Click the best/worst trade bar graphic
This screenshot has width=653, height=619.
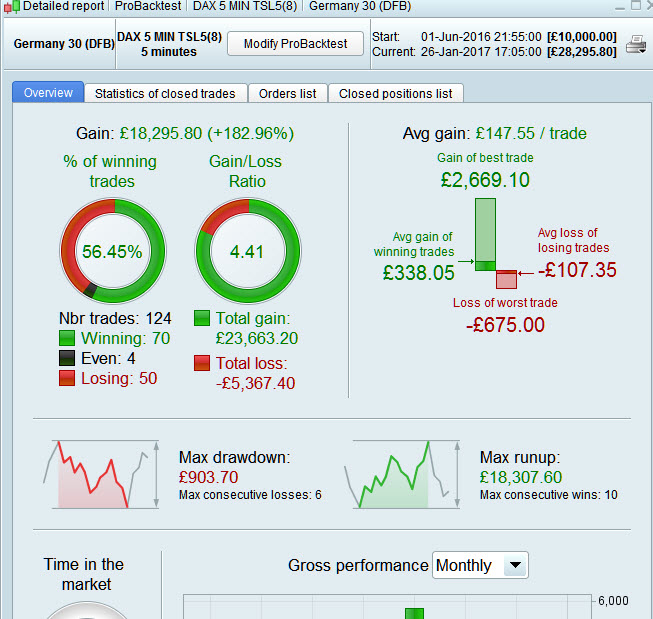tap(496, 243)
